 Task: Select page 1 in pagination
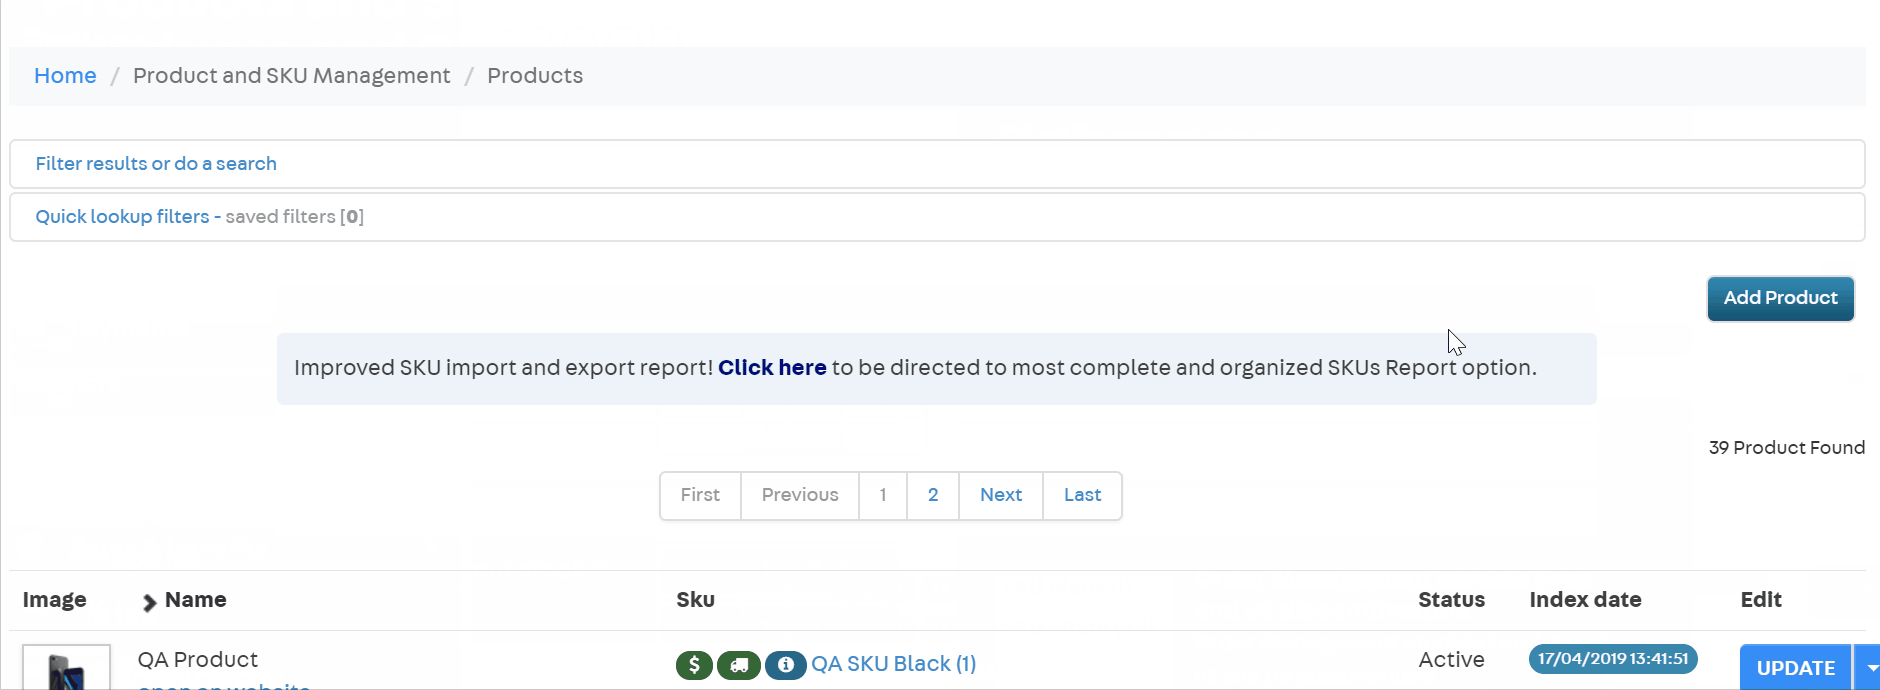[x=883, y=496]
